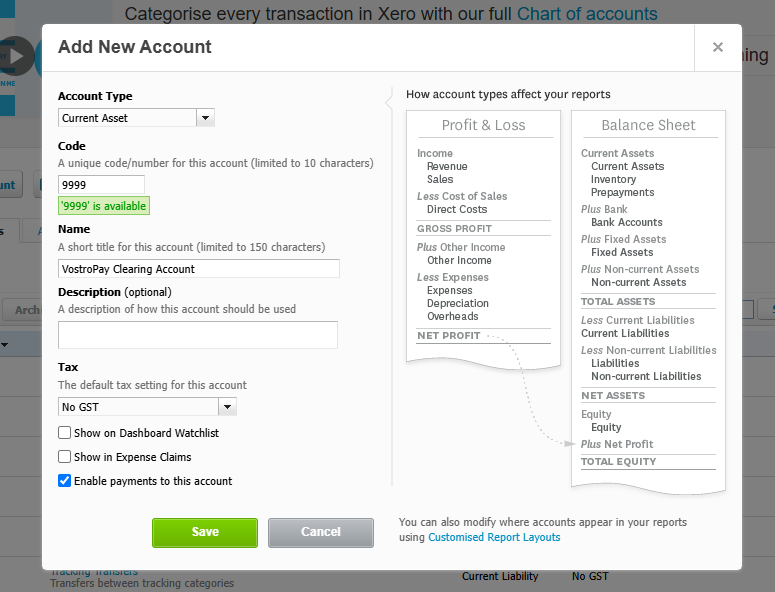Screen dimensions: 775x592
Task: Click the "'9999' is available" message
Action: pos(104,206)
